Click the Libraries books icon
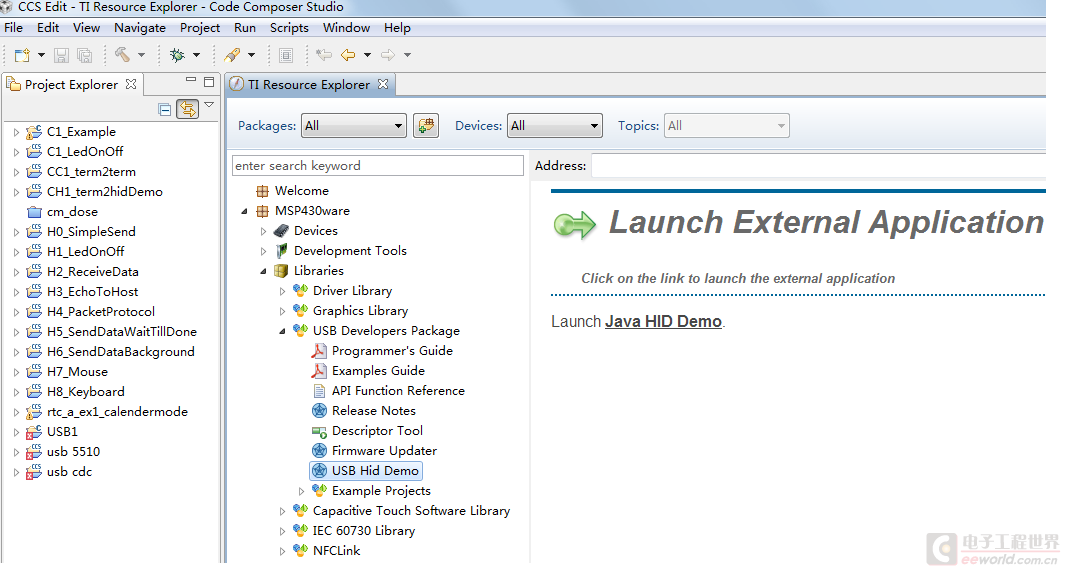 [x=281, y=271]
